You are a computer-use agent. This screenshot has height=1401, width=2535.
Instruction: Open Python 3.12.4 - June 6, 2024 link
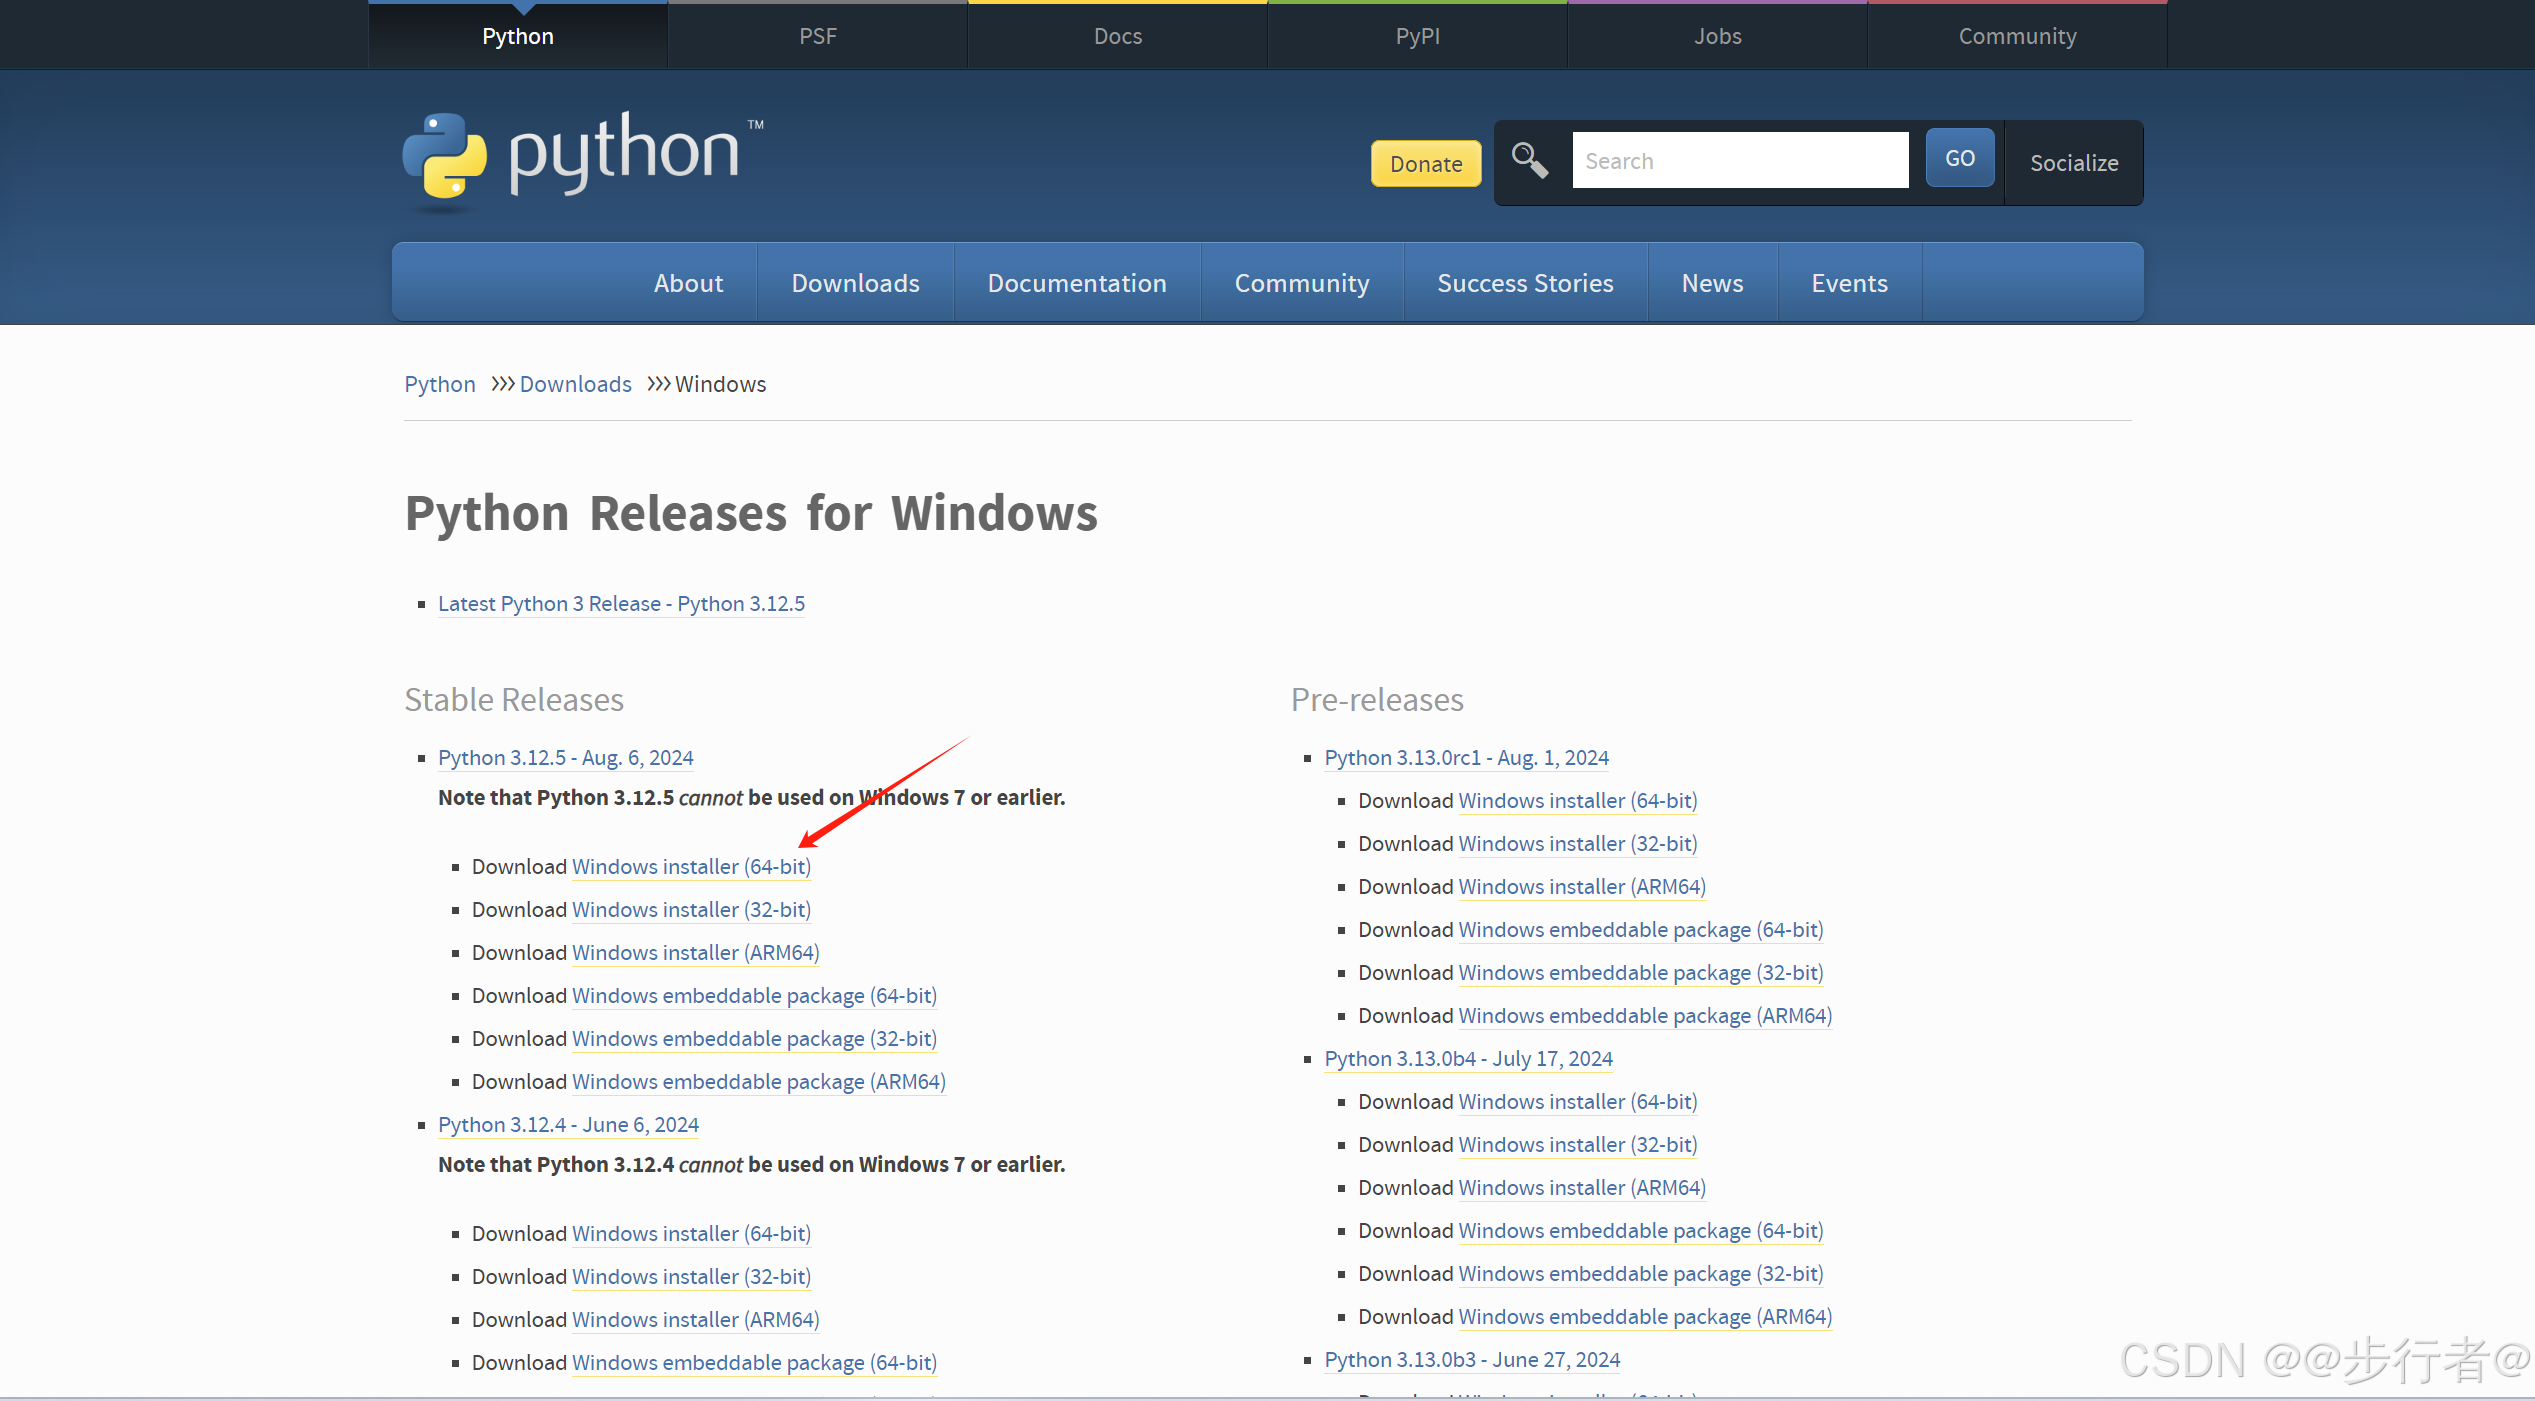(x=568, y=1125)
